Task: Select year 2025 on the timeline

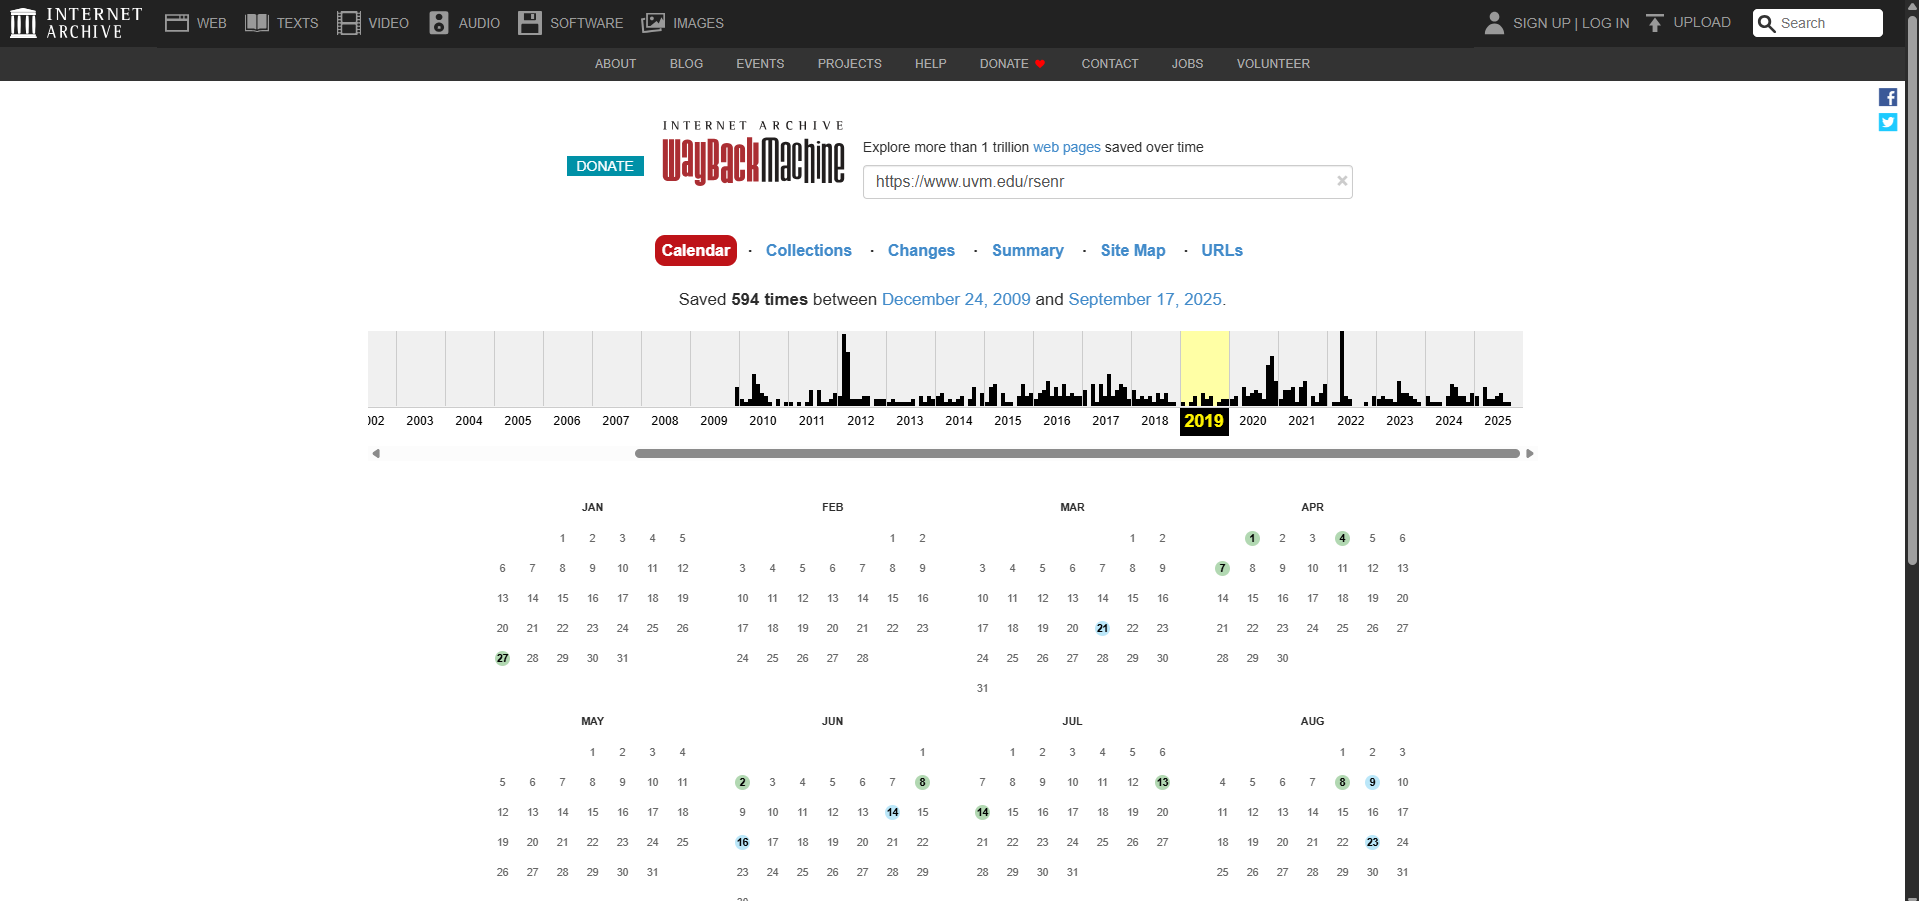Action: point(1498,421)
